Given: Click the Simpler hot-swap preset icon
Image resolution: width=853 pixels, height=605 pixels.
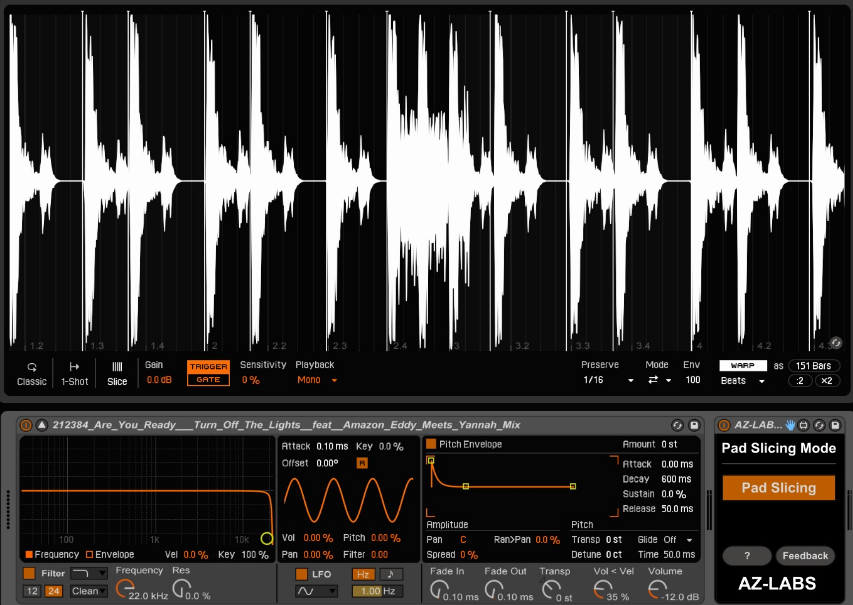Looking at the screenshot, I should 677,425.
